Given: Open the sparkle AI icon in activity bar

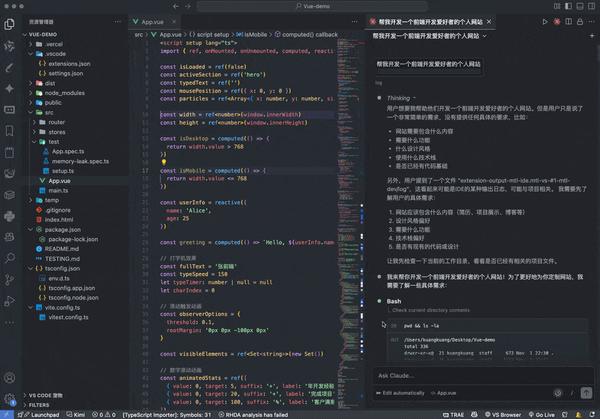Looking at the screenshot, I should click(9, 88).
